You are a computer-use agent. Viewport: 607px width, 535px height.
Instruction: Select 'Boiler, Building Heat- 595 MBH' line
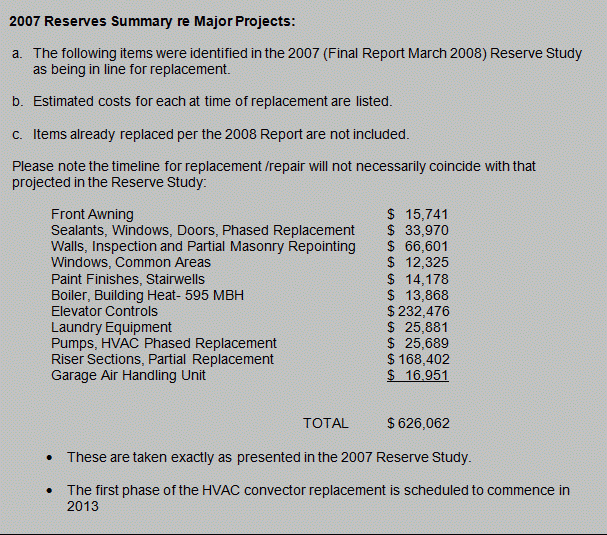[147, 295]
